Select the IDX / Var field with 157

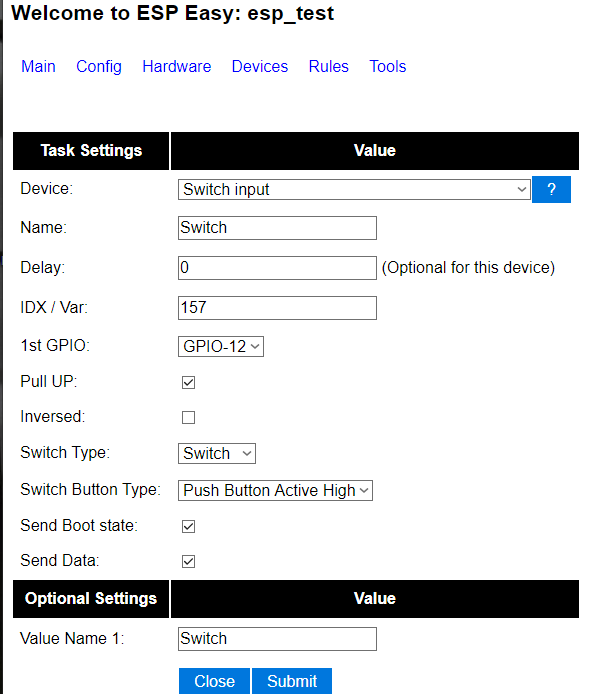pos(277,308)
